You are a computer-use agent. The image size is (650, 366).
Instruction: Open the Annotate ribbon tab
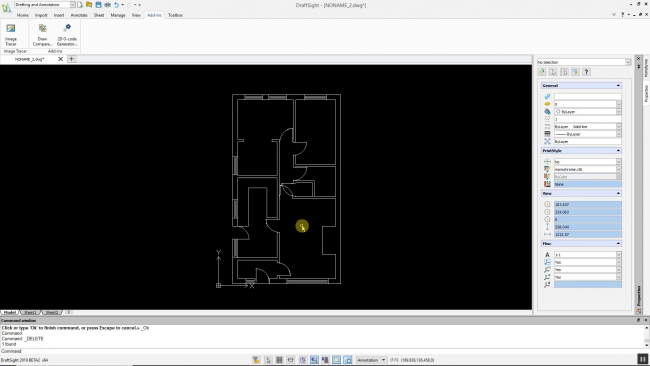point(79,15)
